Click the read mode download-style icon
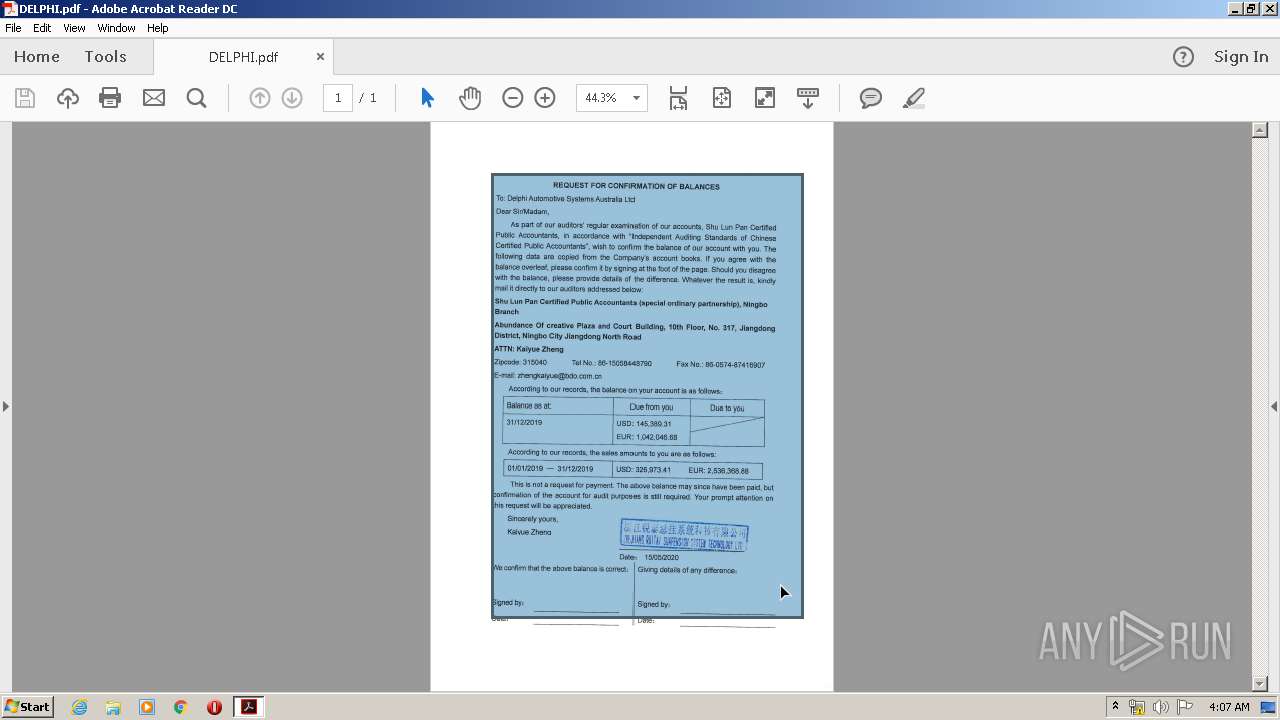 click(x=808, y=98)
